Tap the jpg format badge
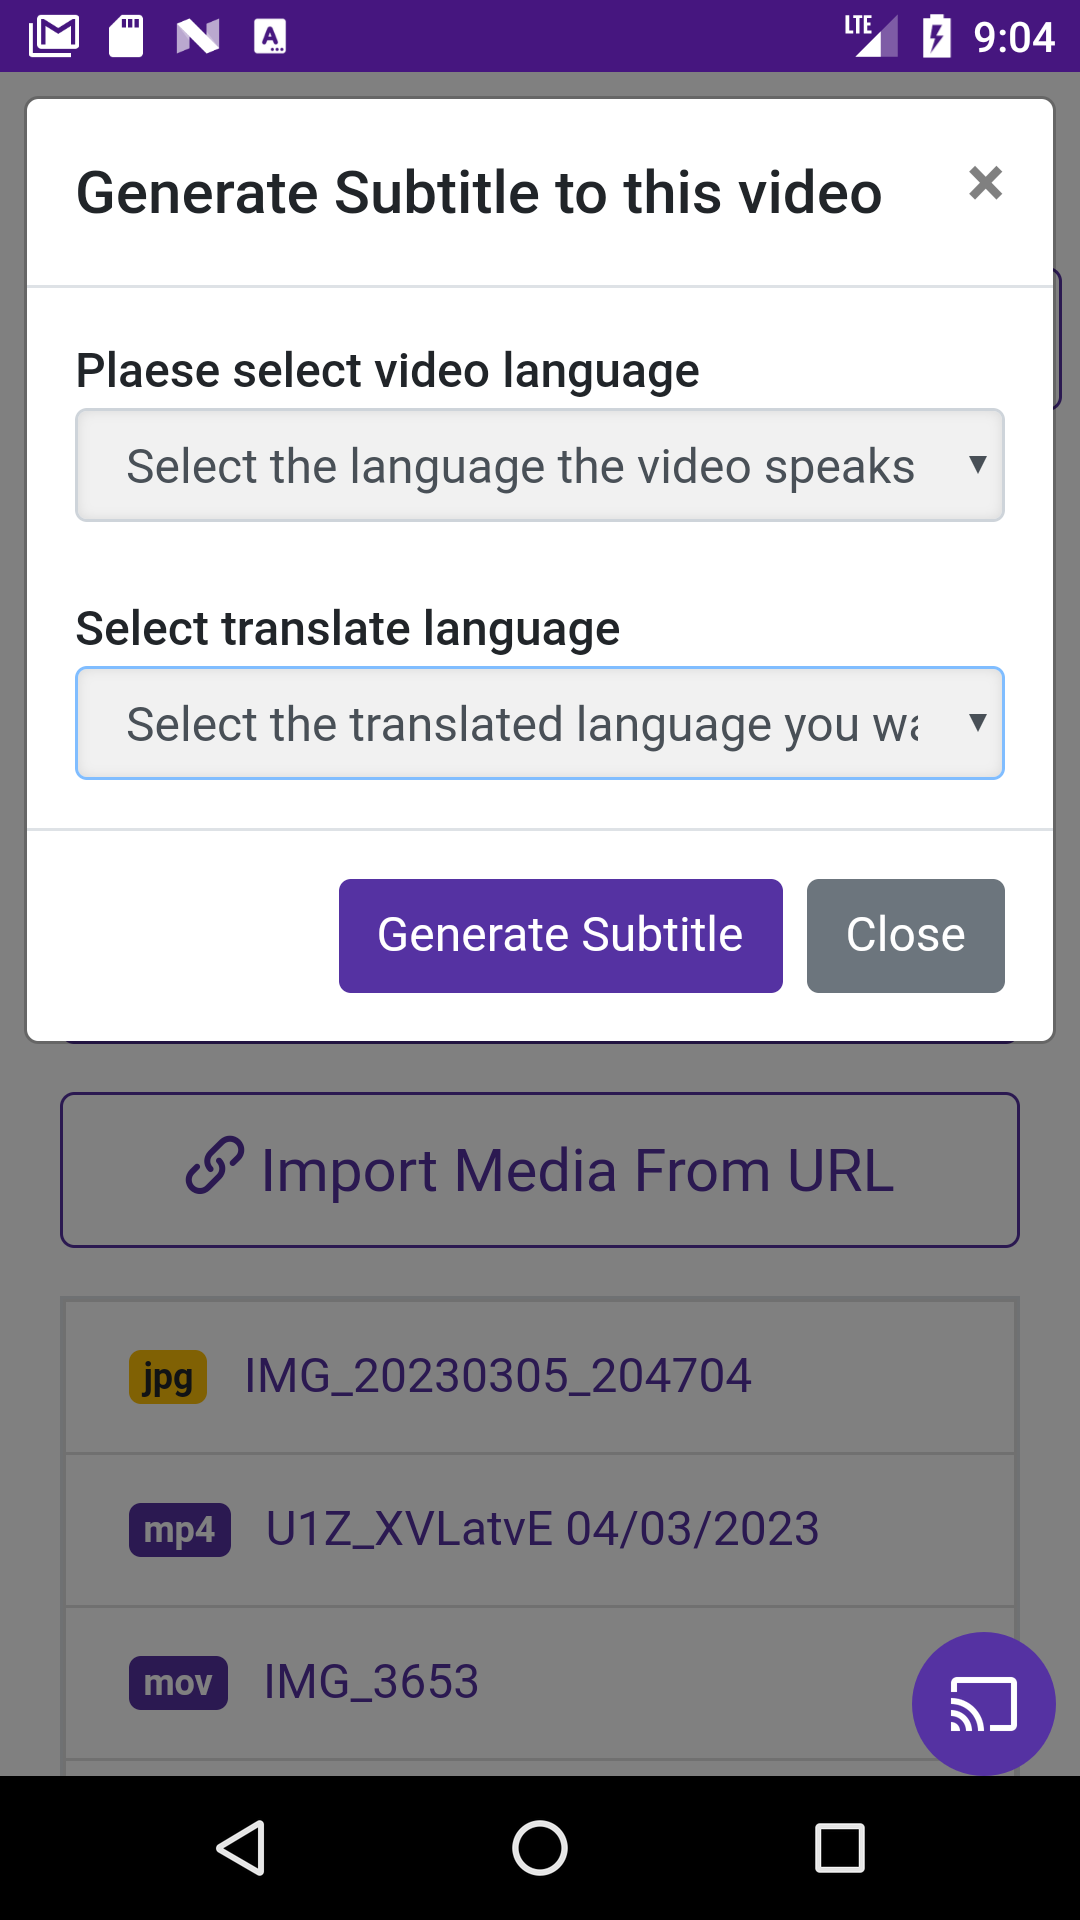The height and width of the screenshot is (1920, 1080). point(167,1377)
